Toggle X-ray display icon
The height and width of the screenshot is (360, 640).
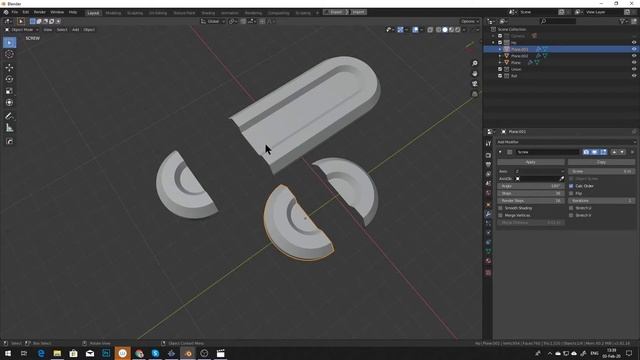pos(430,30)
